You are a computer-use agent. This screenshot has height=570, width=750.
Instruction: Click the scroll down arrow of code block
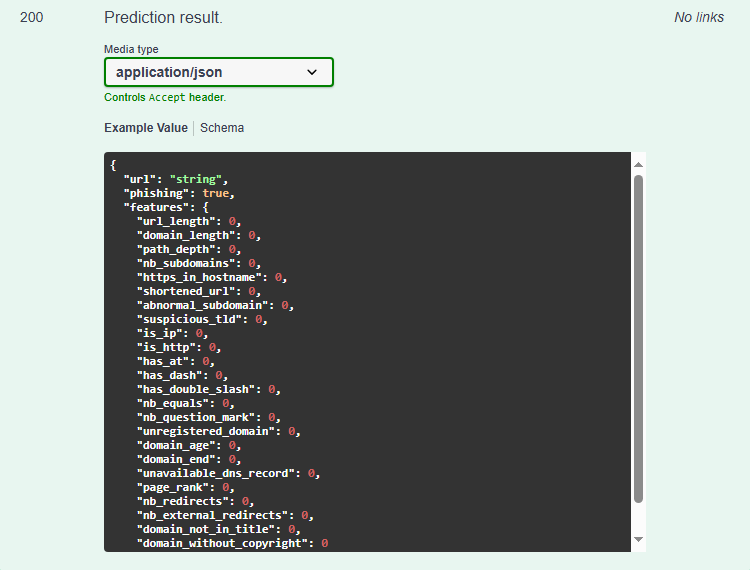(638, 540)
